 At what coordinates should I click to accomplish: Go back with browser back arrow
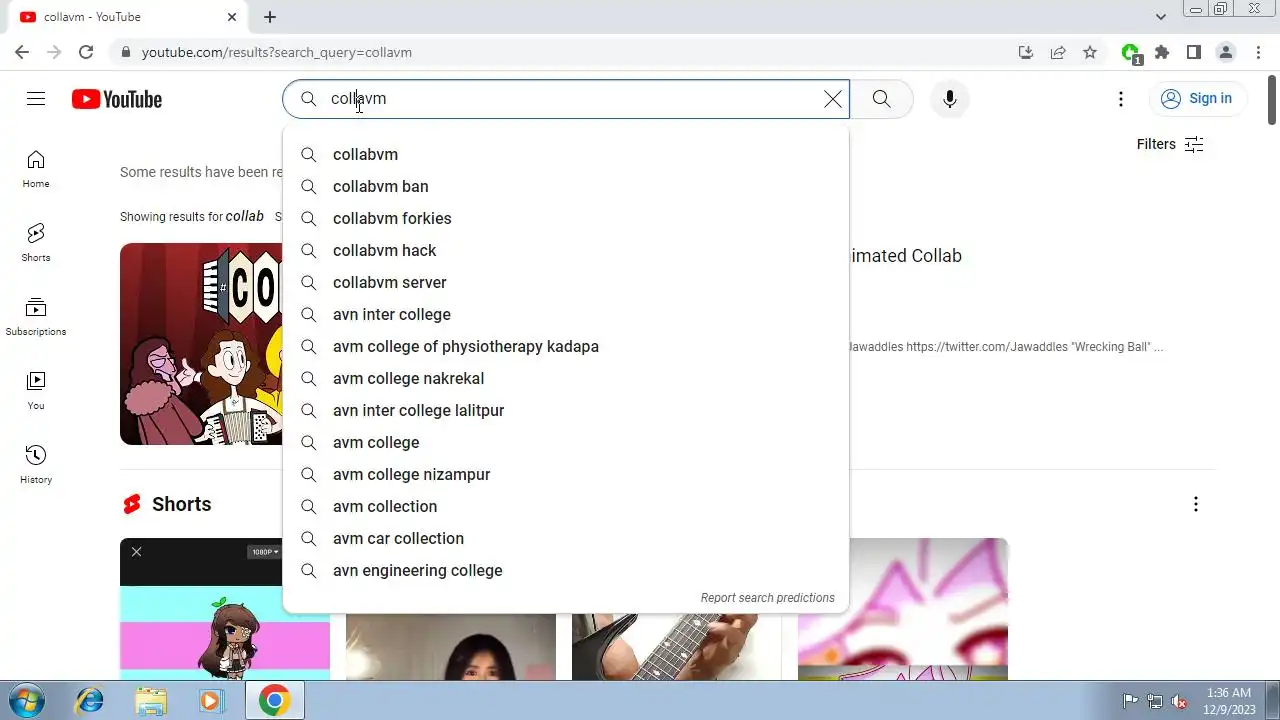(x=22, y=52)
